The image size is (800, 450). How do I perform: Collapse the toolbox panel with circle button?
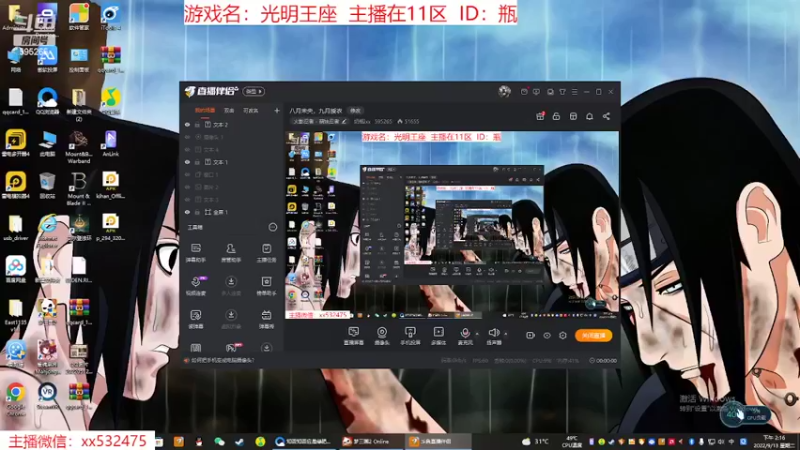[272, 227]
